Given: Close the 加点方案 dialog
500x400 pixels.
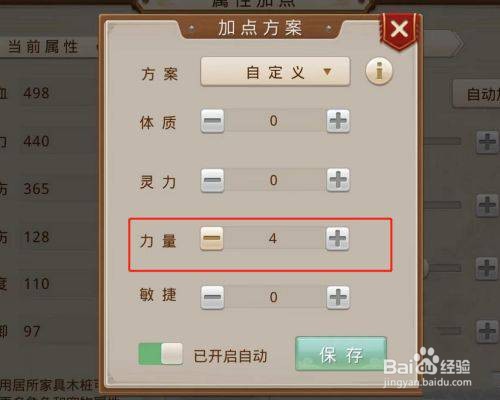Looking at the screenshot, I should tap(399, 29).
